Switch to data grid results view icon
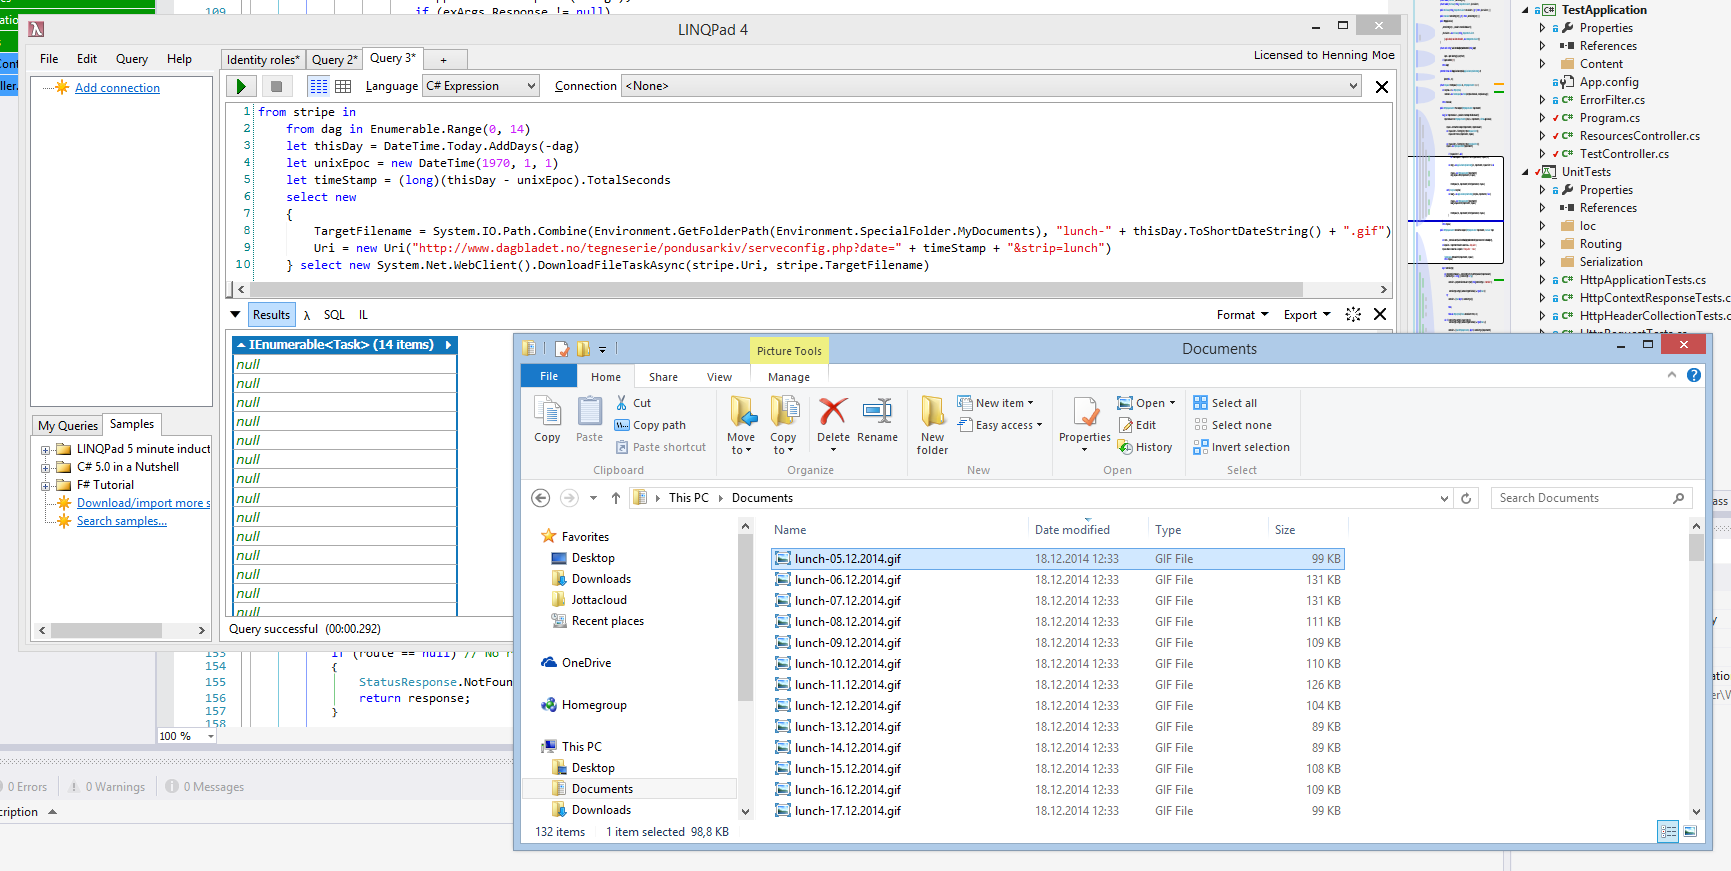This screenshot has height=871, width=1731. click(x=343, y=87)
